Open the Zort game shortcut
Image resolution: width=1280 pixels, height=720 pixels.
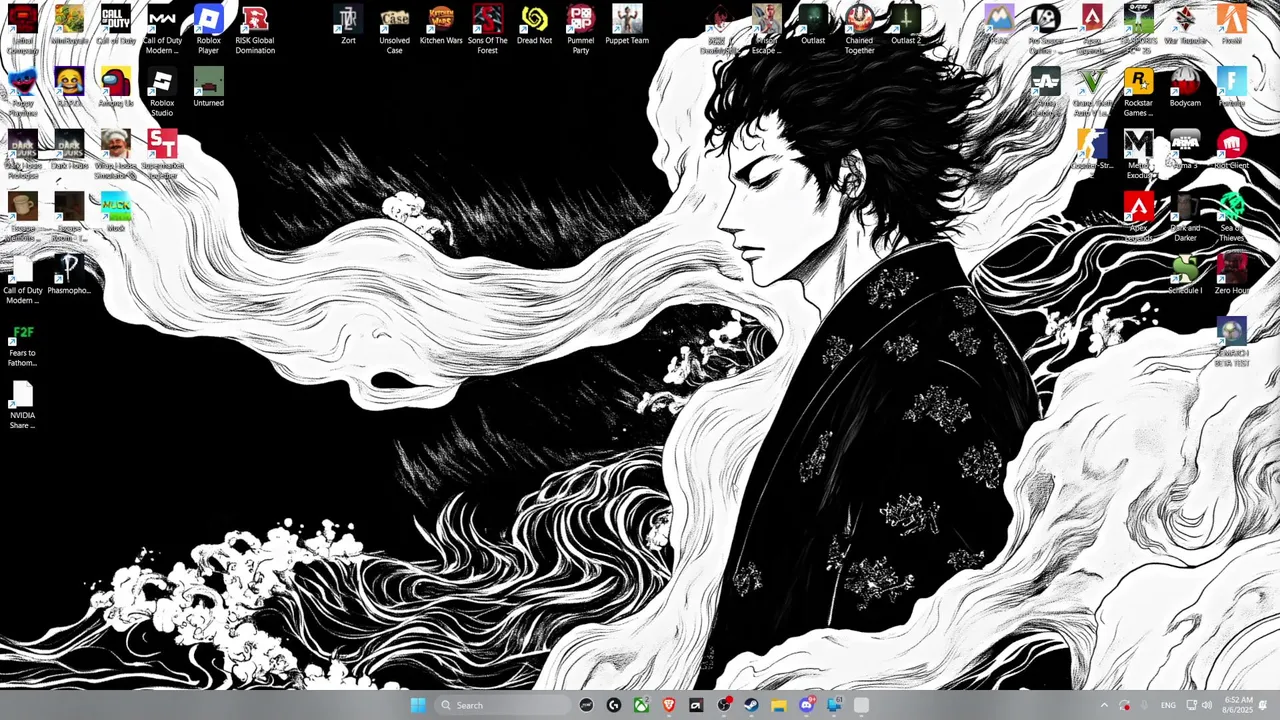pos(348,25)
